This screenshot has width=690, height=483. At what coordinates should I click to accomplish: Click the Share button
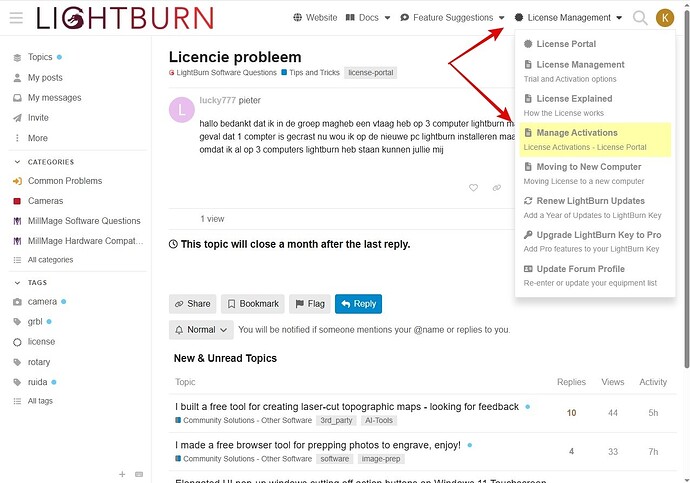pyautogui.click(x=193, y=304)
